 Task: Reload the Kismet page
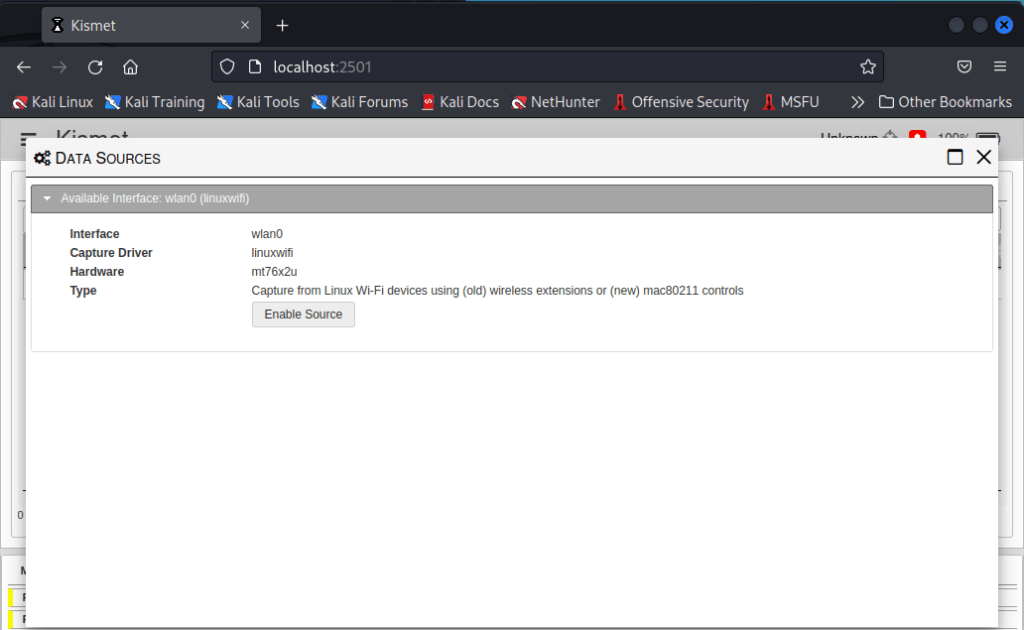coord(95,67)
